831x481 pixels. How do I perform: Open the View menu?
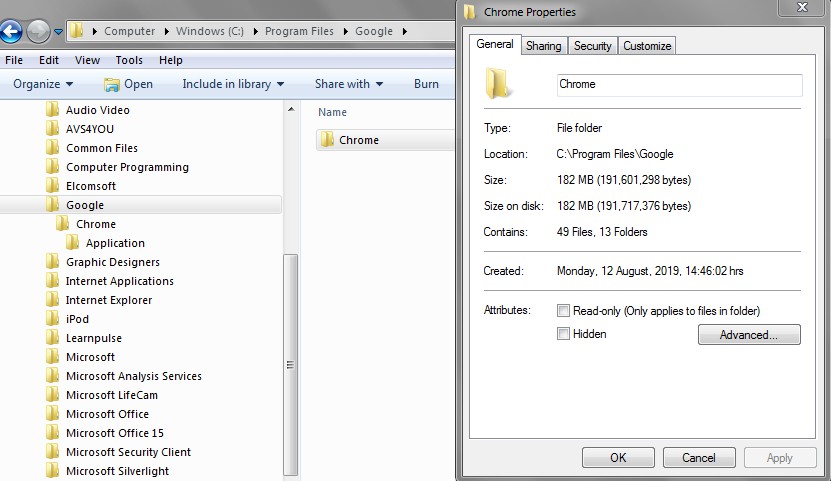[87, 60]
